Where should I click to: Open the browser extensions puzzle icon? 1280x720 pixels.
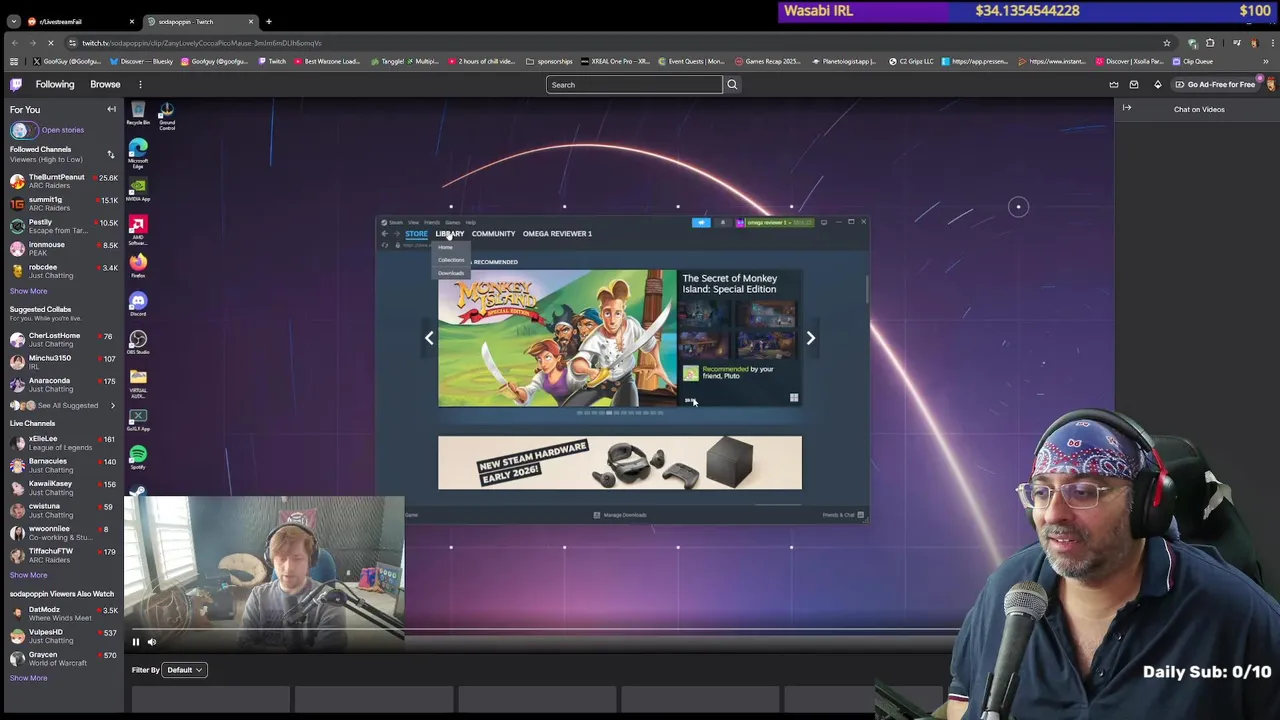1210,43
